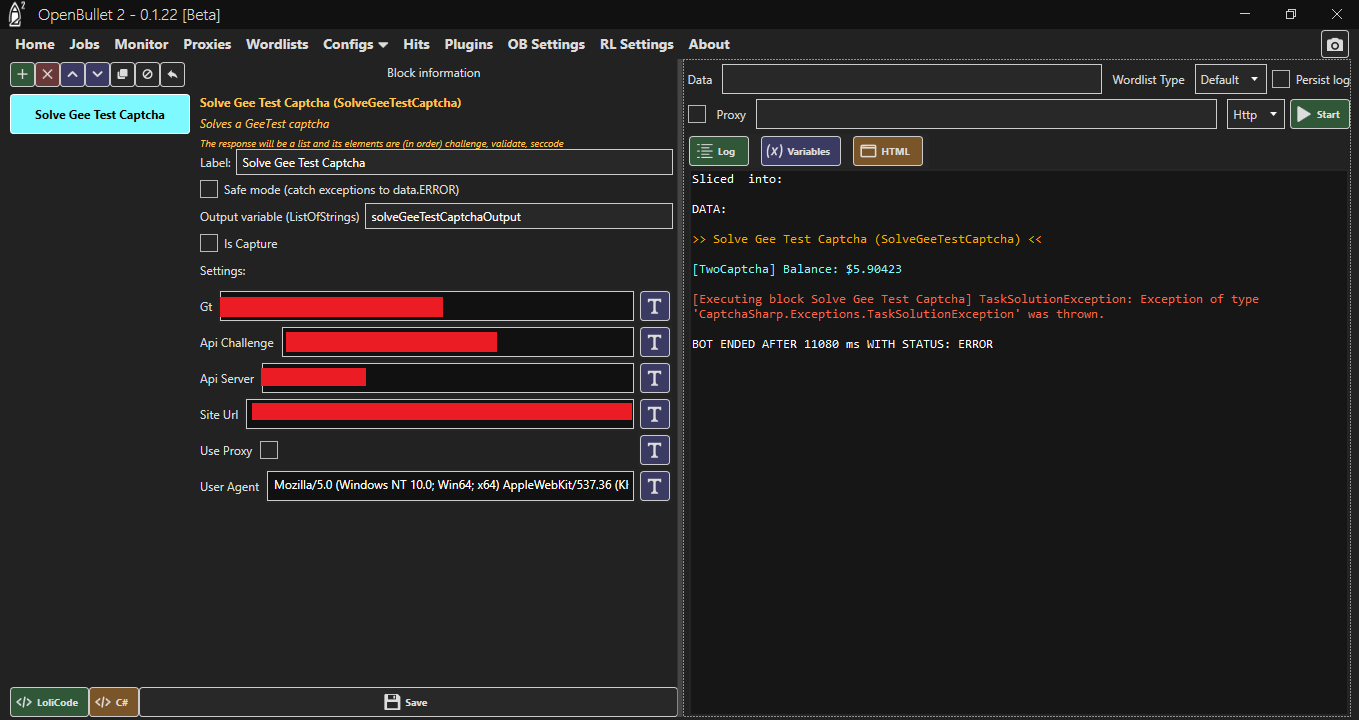
Task: Add a new block with the plus icon
Action: coord(21,74)
